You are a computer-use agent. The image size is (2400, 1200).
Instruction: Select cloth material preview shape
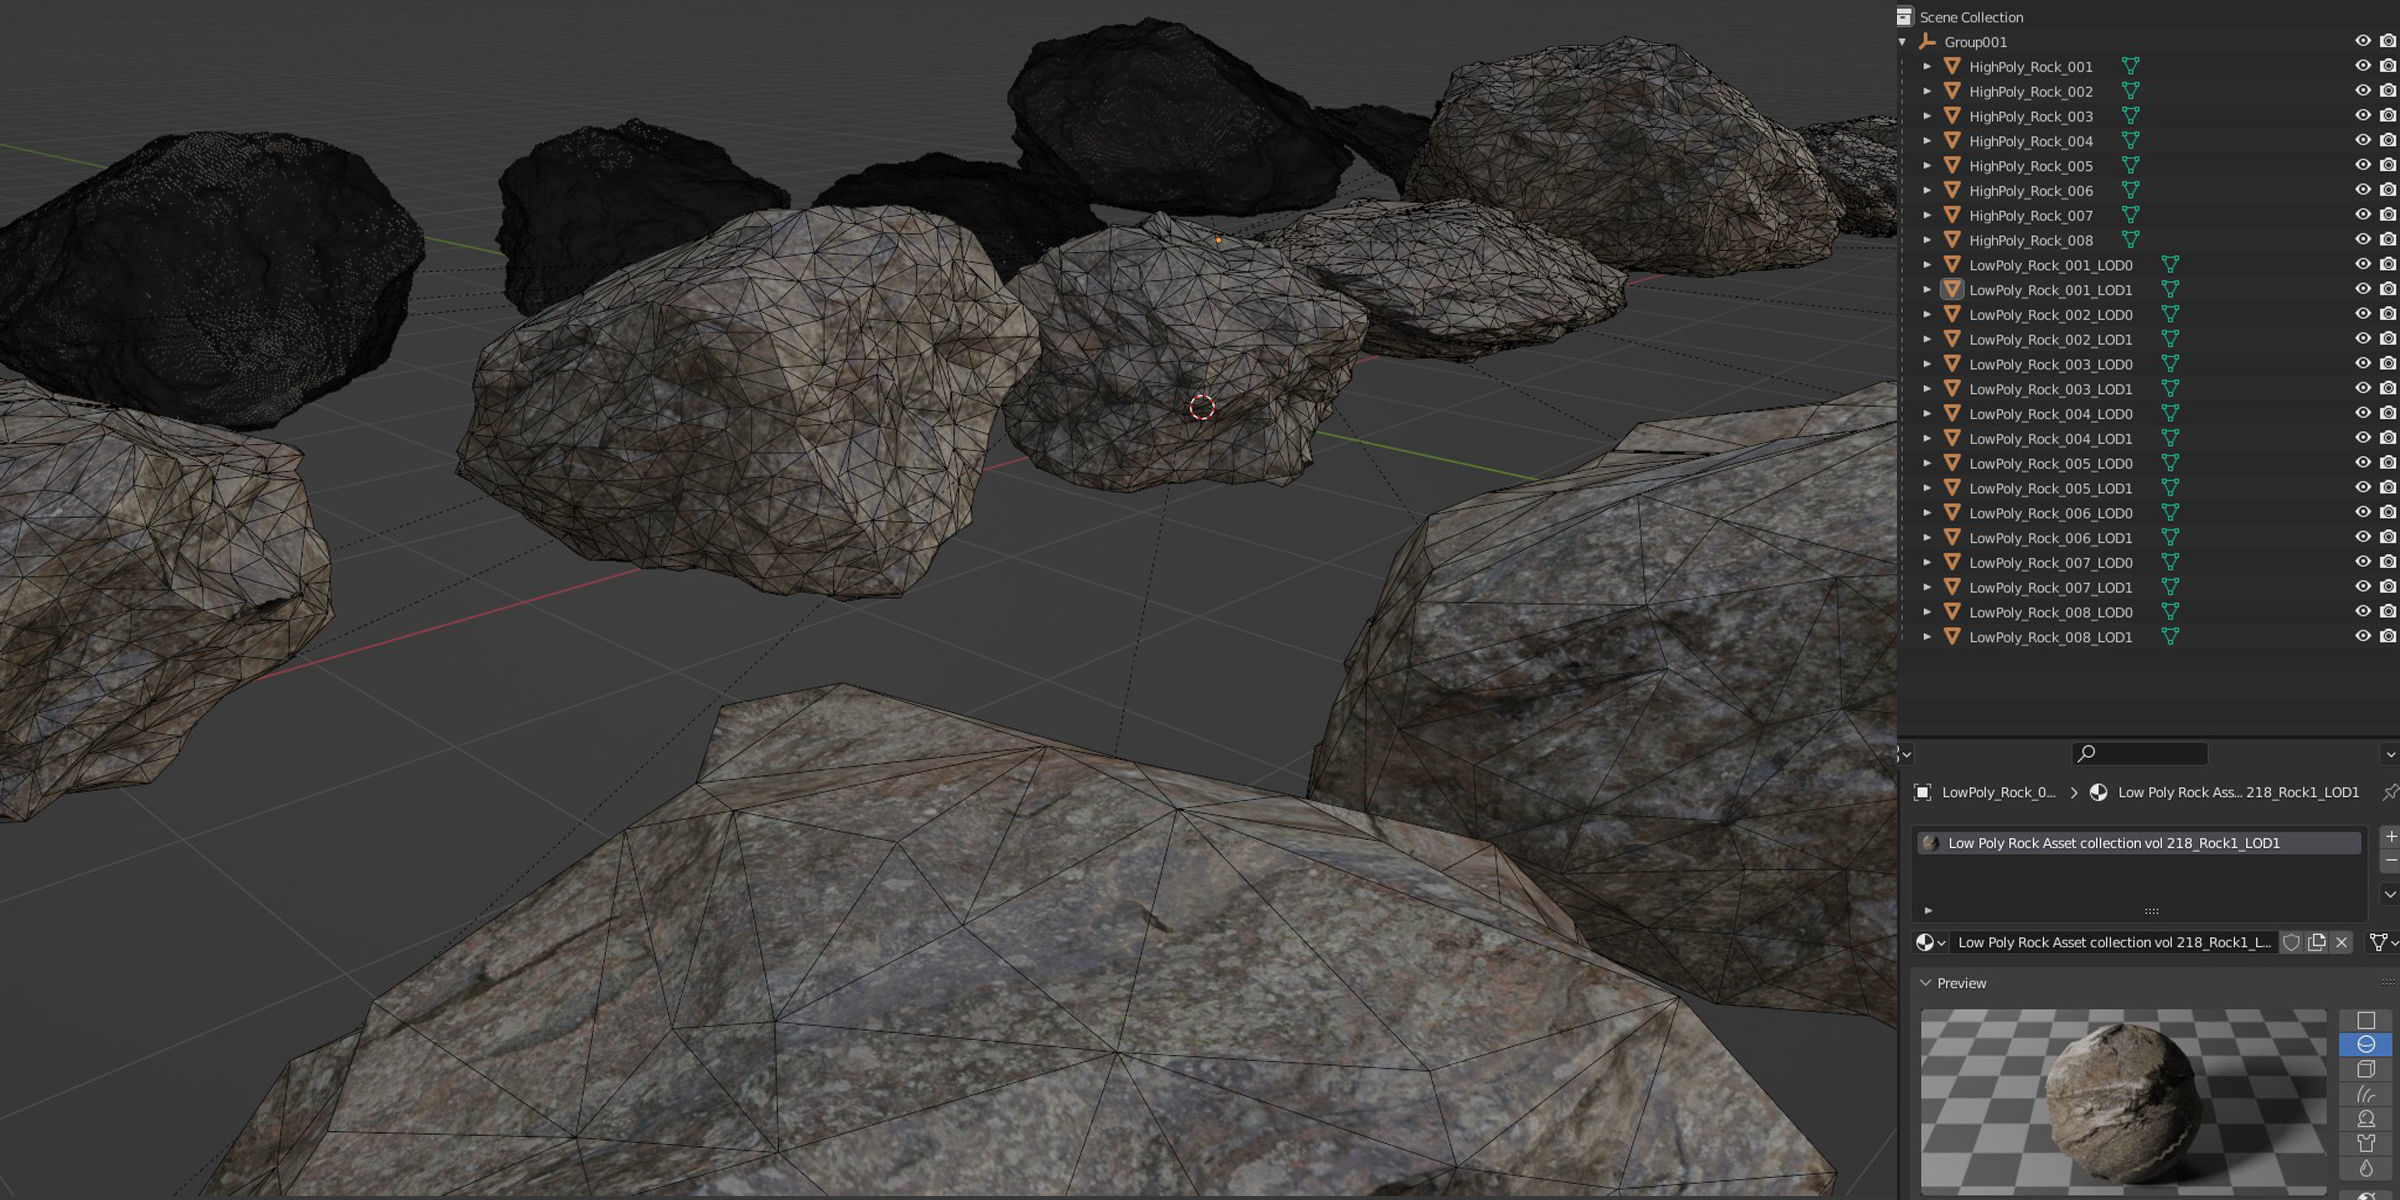(2366, 1143)
